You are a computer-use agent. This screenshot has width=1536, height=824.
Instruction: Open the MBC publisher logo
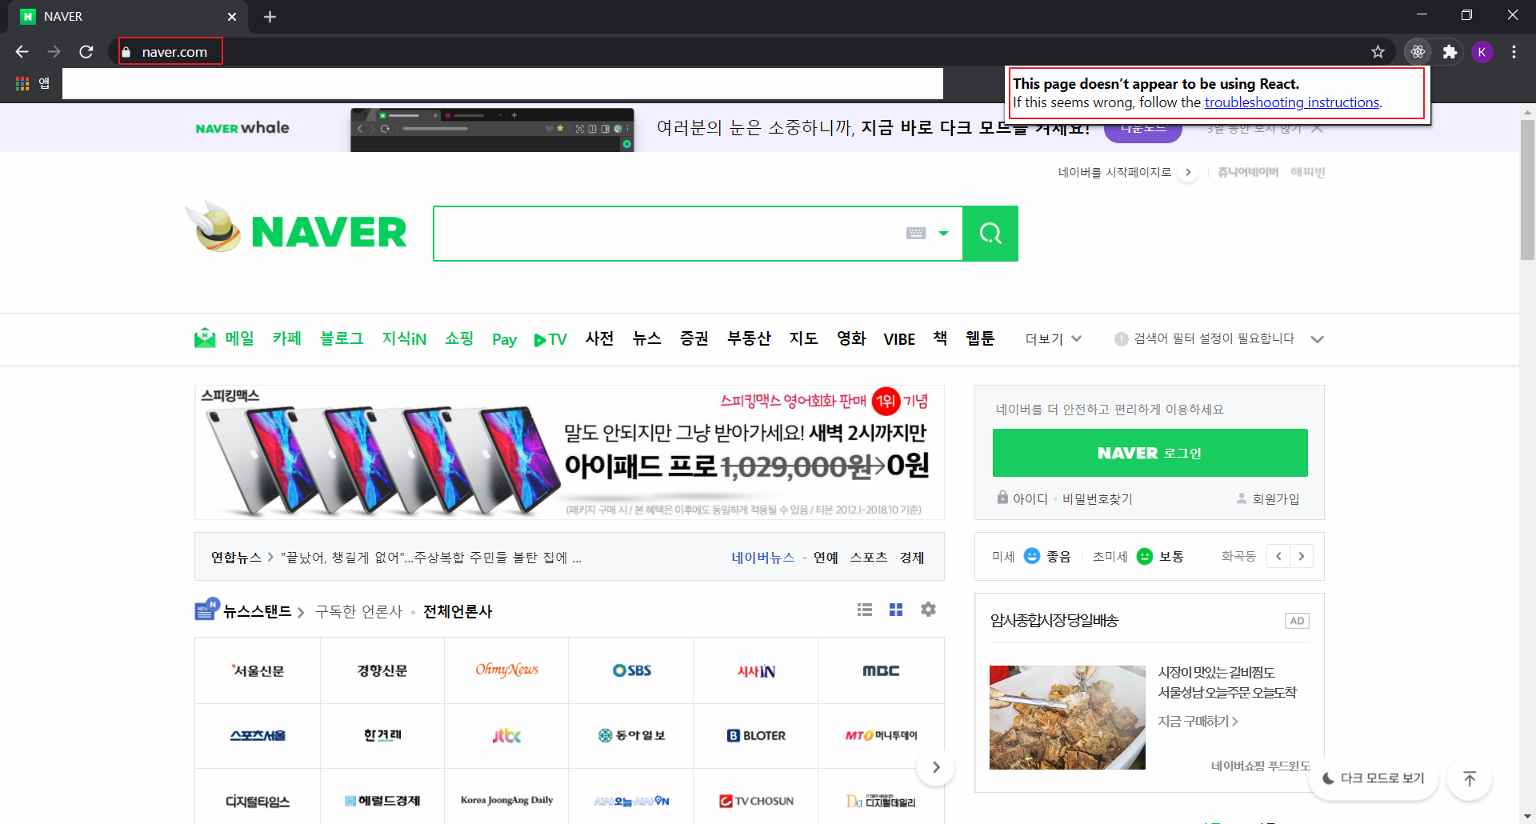881,671
